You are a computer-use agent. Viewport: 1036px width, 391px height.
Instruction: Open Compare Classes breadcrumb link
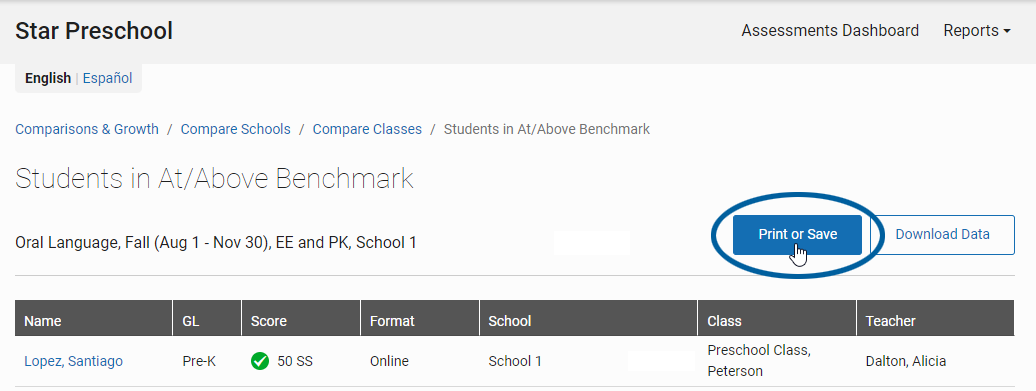pyautogui.click(x=367, y=129)
